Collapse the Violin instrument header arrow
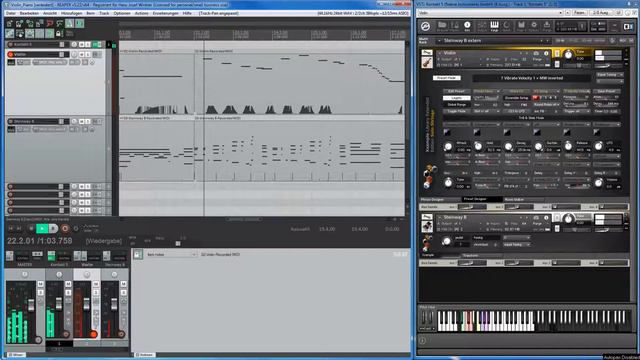The height and width of the screenshot is (360, 640). pos(439,53)
